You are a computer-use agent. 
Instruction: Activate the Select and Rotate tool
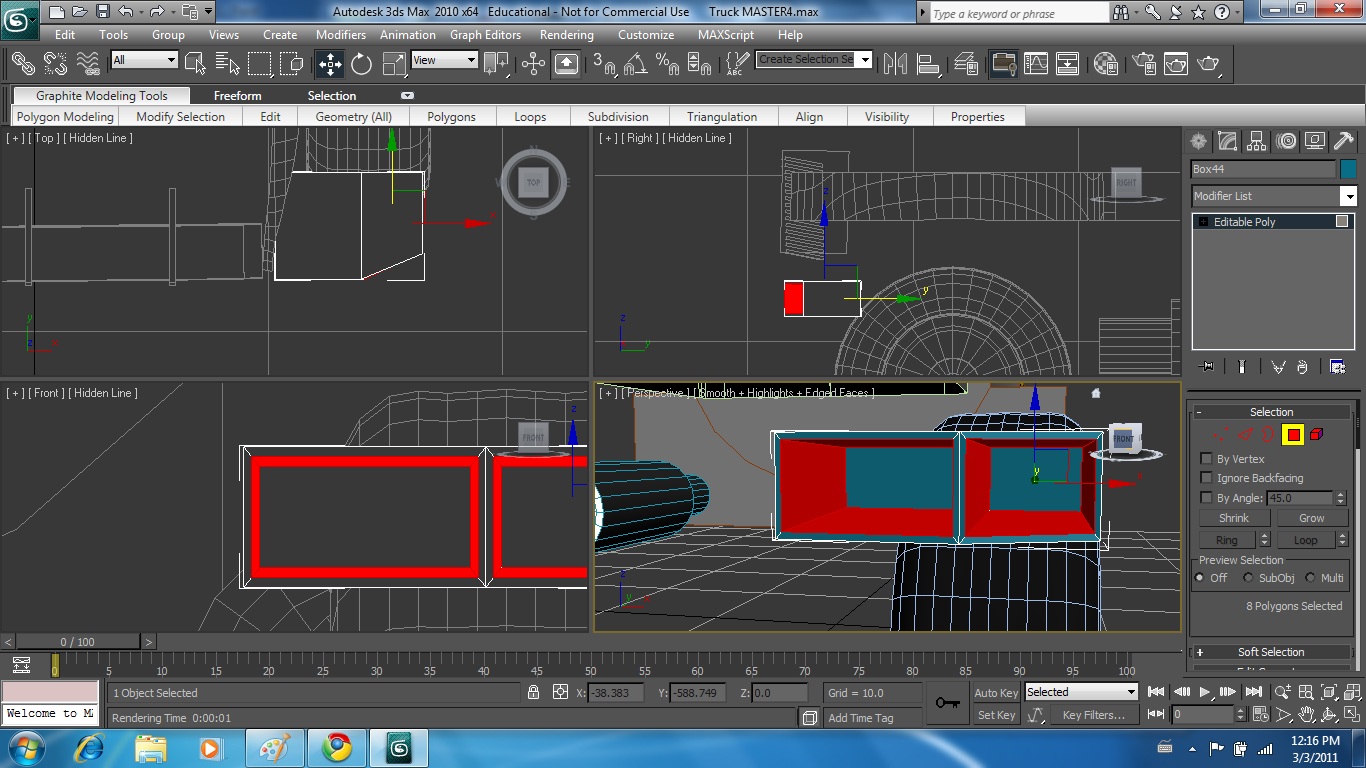point(362,64)
